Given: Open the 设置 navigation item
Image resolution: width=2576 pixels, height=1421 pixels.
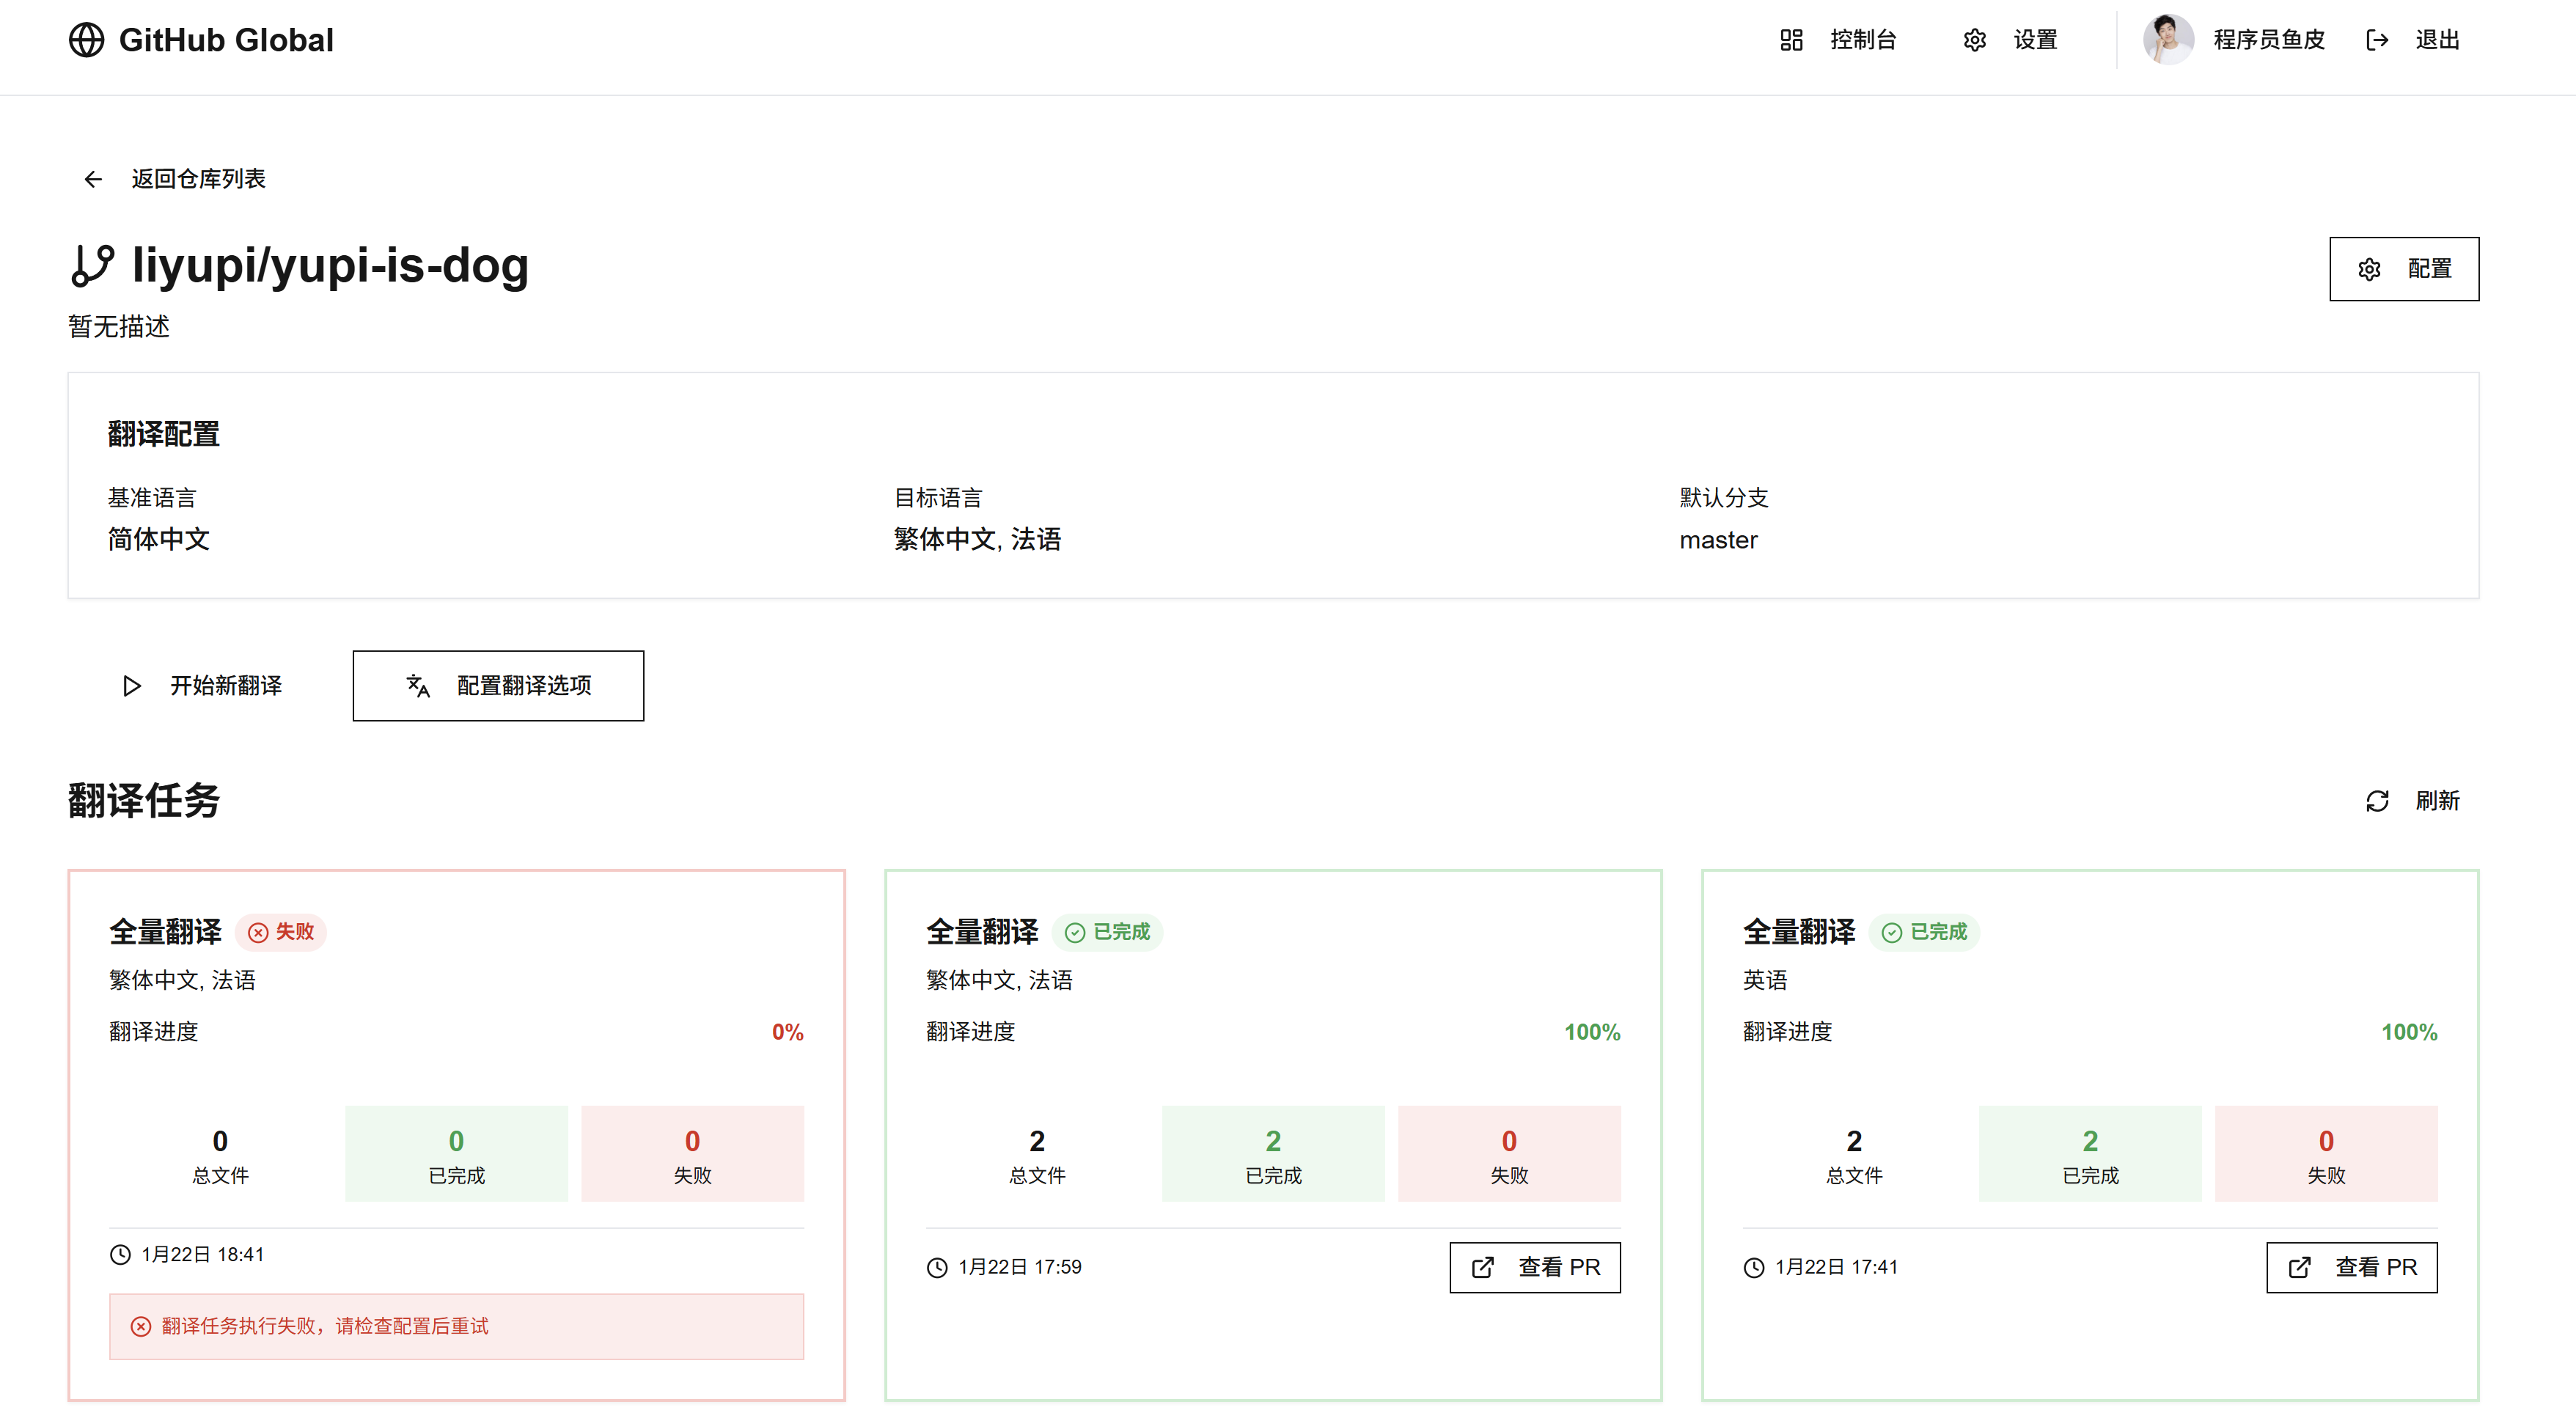Looking at the screenshot, I should point(2034,40).
